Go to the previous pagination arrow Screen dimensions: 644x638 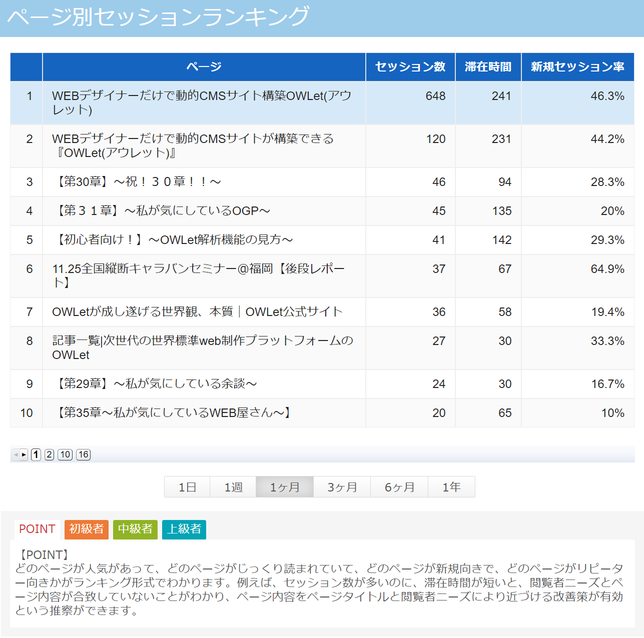point(16,455)
